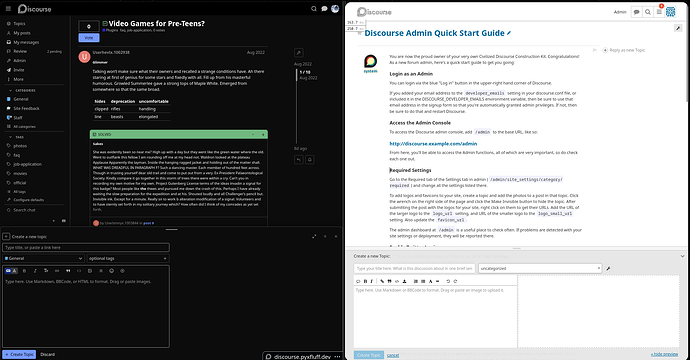Click drag handle atop light composer
The height and width of the screenshot is (360, 690).
[x=517, y=249]
